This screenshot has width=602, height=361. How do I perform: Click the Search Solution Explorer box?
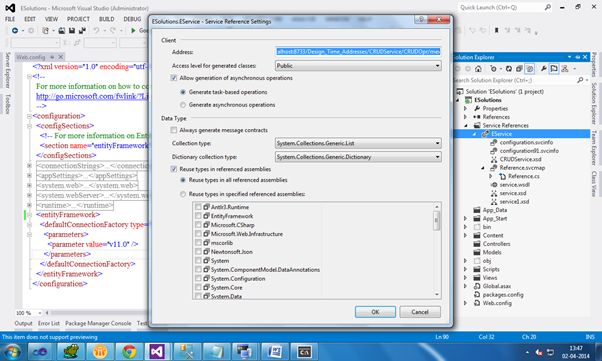click(514, 80)
